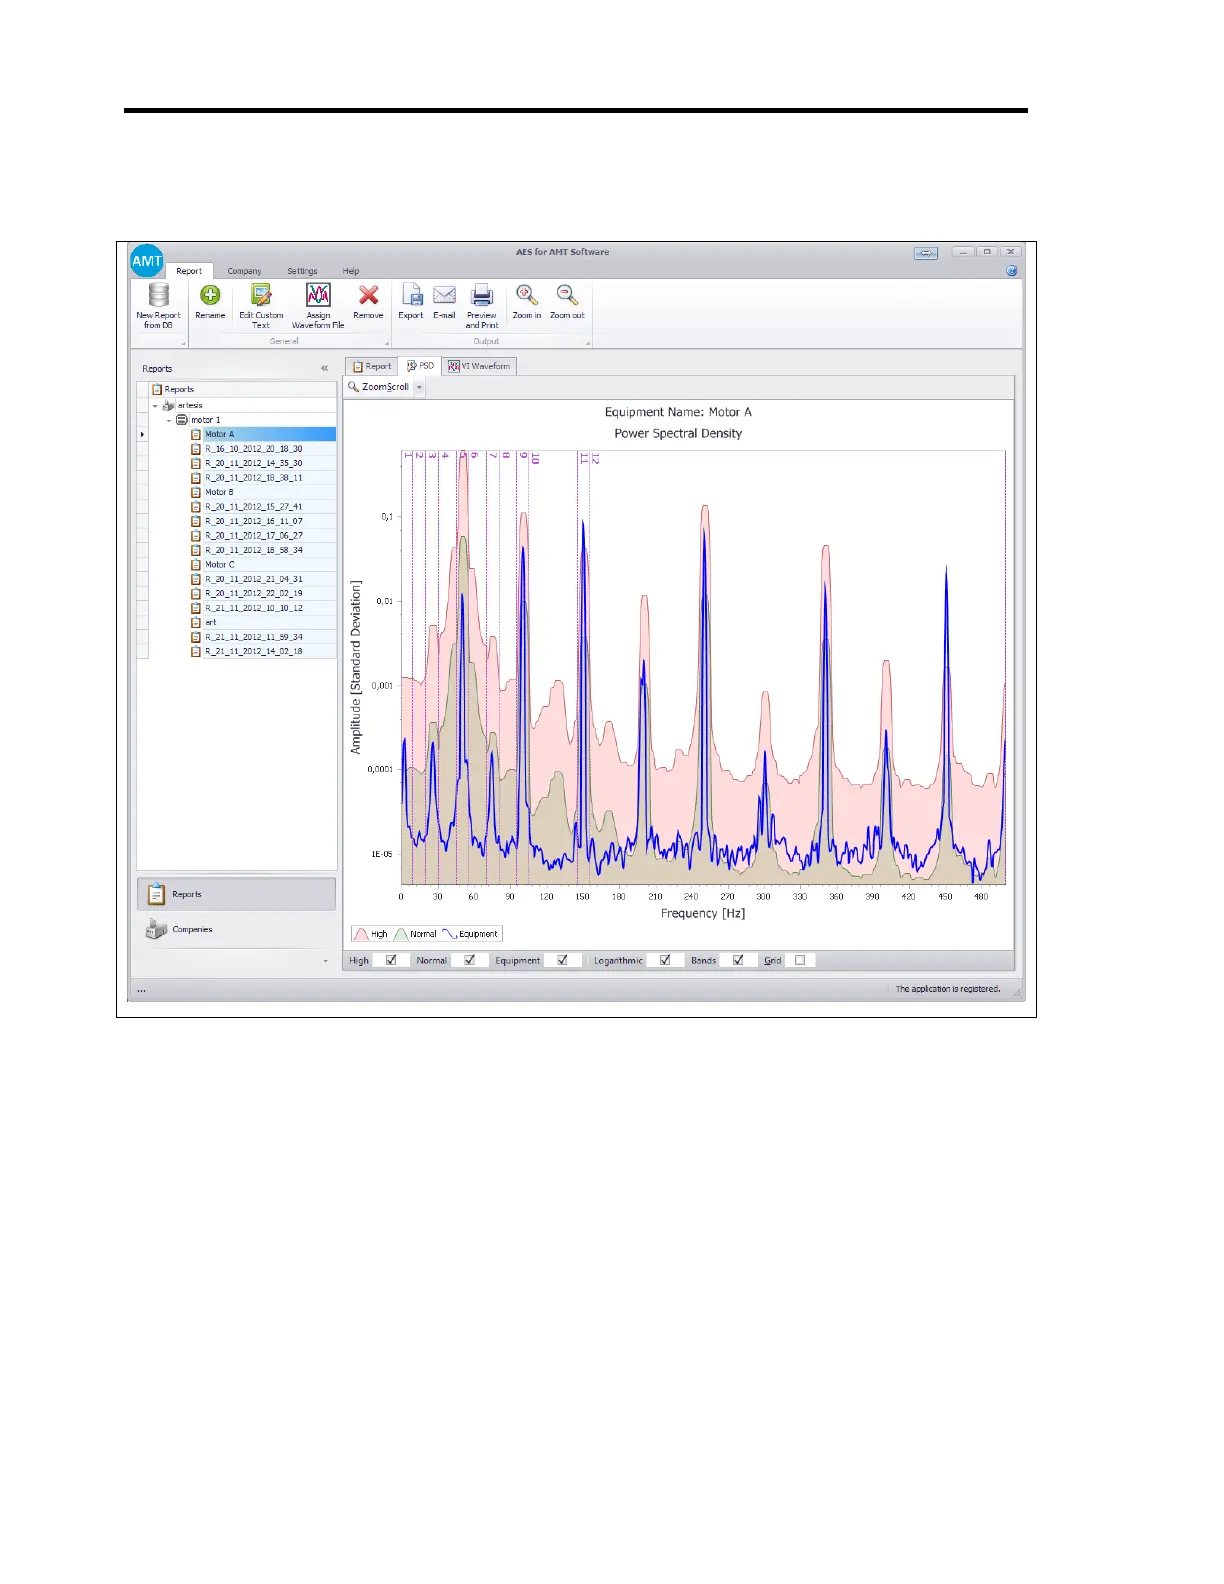Screen dimensions: 1224x1584
Task: Uncheck the High checkbox
Action: pos(391,960)
